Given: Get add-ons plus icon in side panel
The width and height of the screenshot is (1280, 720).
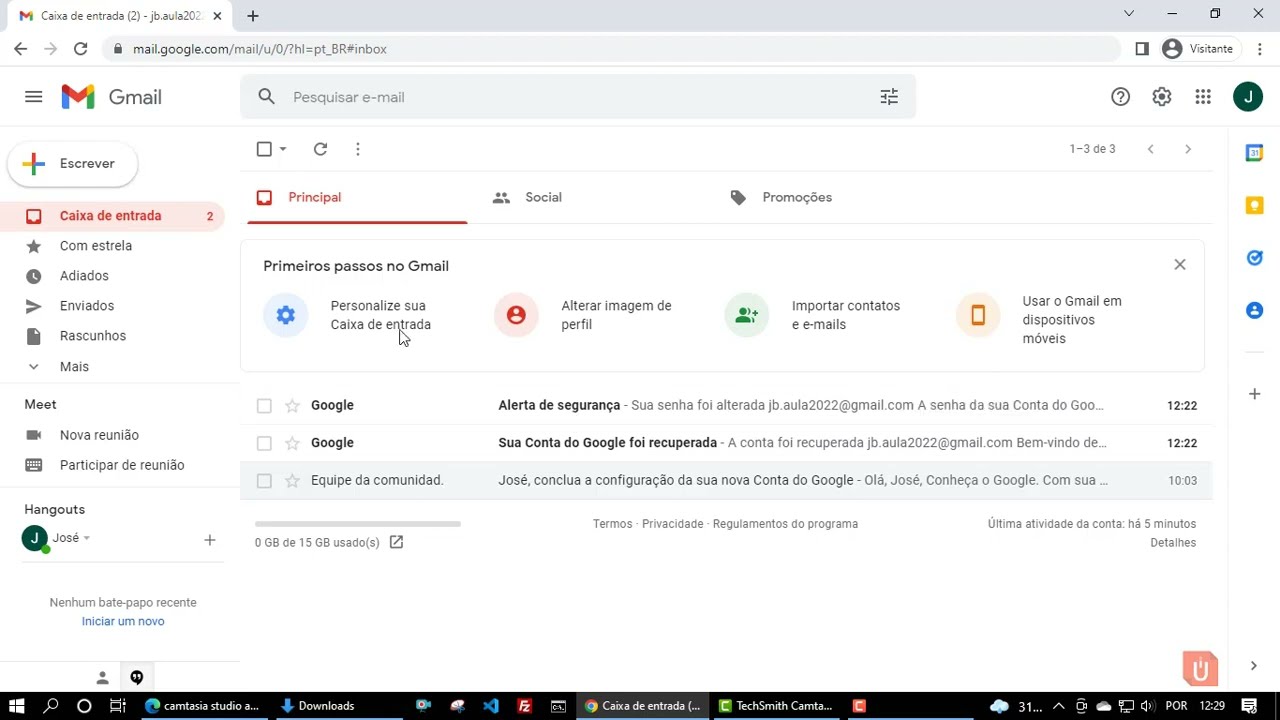Looking at the screenshot, I should coord(1254,394).
